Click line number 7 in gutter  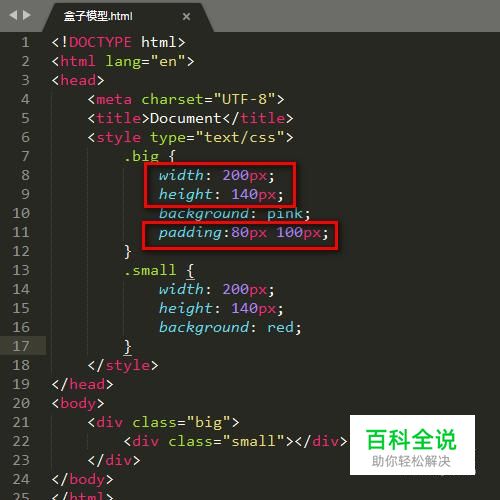pyautogui.click(x=25, y=156)
